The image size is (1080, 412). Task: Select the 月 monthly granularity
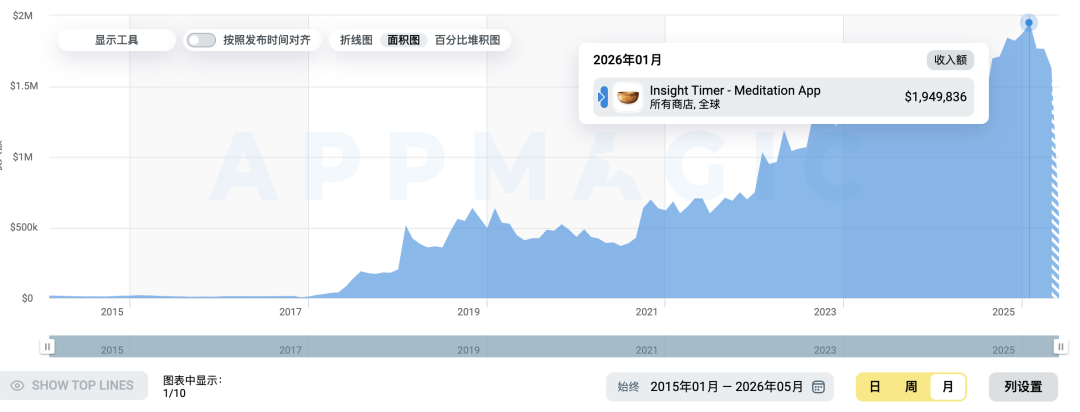(x=948, y=387)
